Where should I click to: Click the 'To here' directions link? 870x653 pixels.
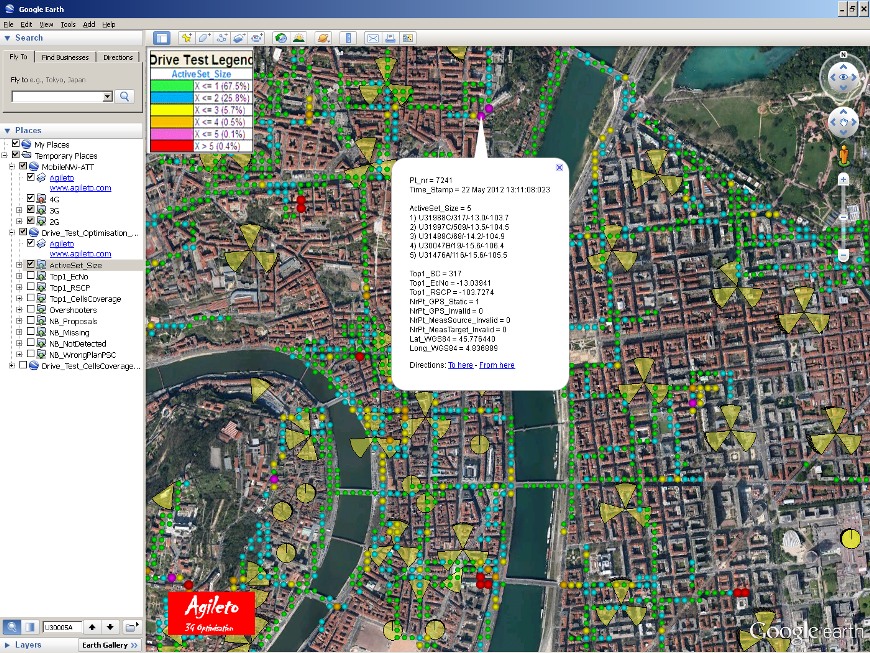[460, 365]
